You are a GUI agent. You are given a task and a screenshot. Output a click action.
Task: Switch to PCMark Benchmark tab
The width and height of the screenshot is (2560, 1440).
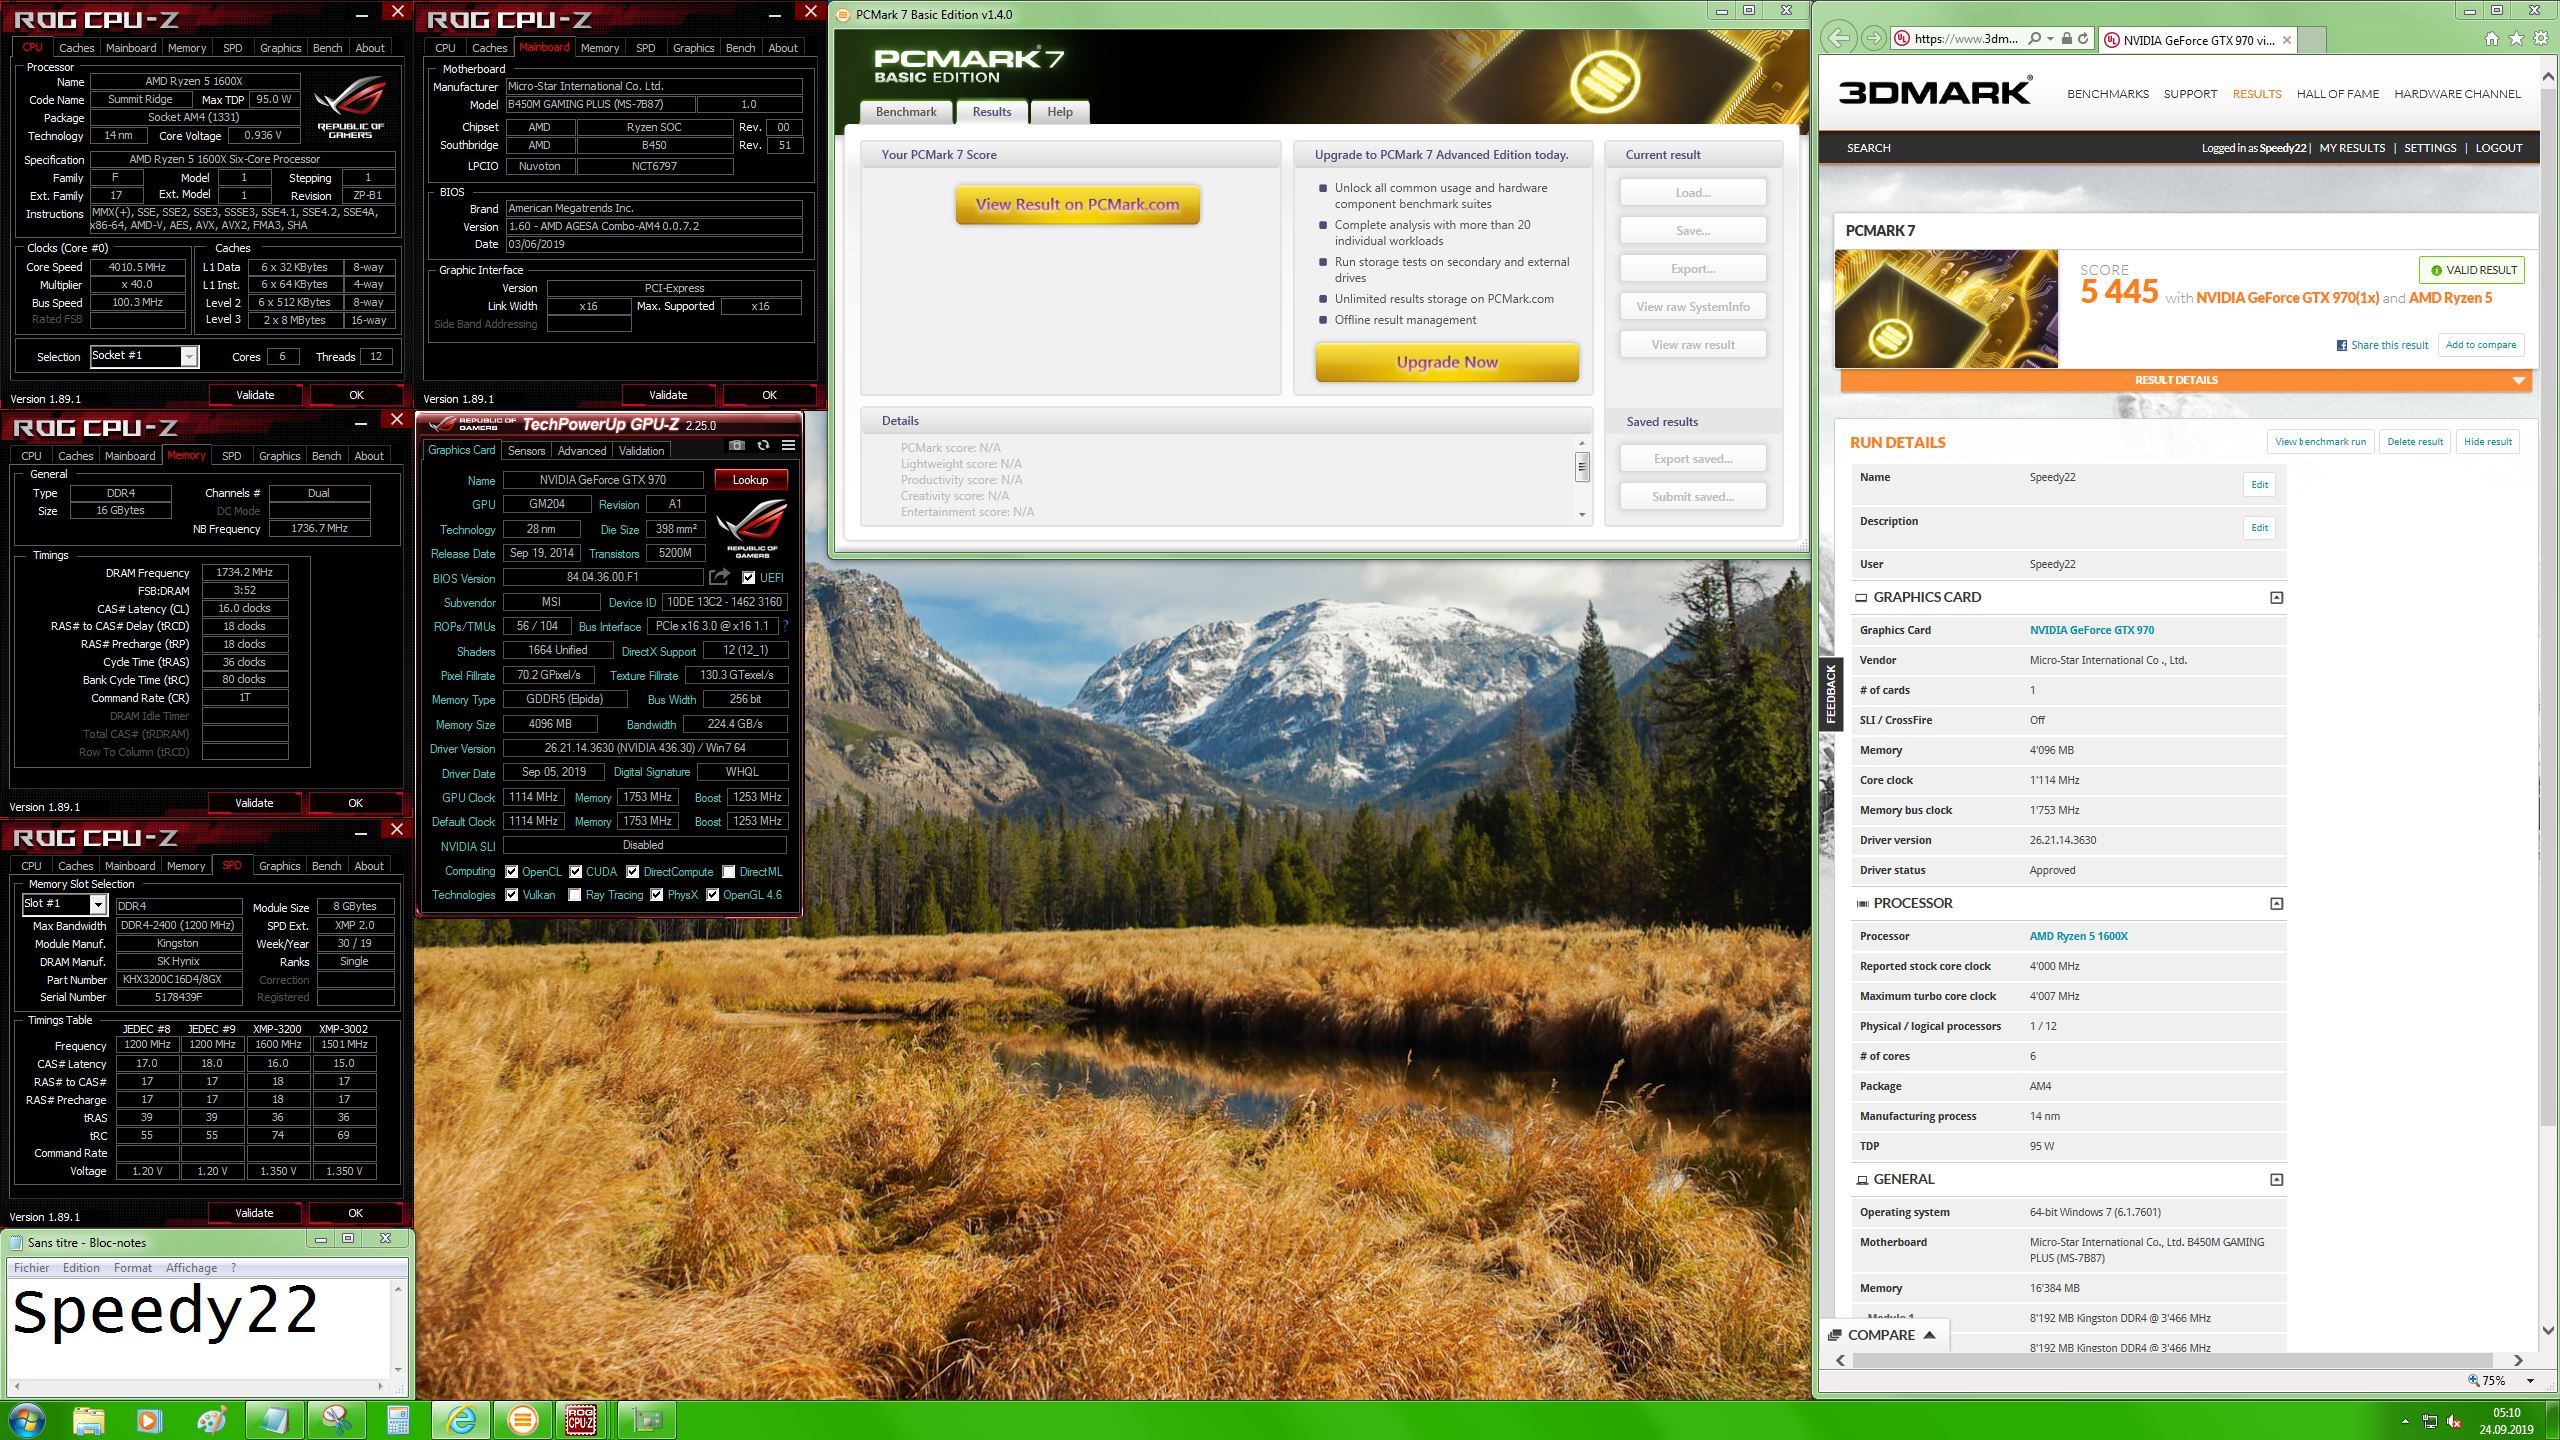pyautogui.click(x=906, y=112)
